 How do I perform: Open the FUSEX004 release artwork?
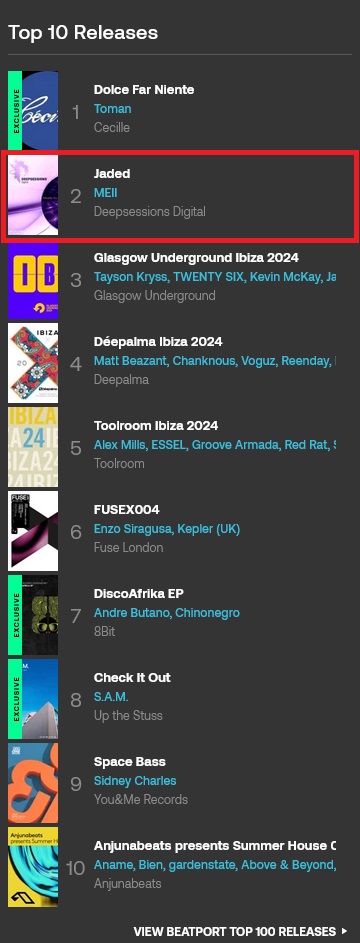tap(33, 530)
